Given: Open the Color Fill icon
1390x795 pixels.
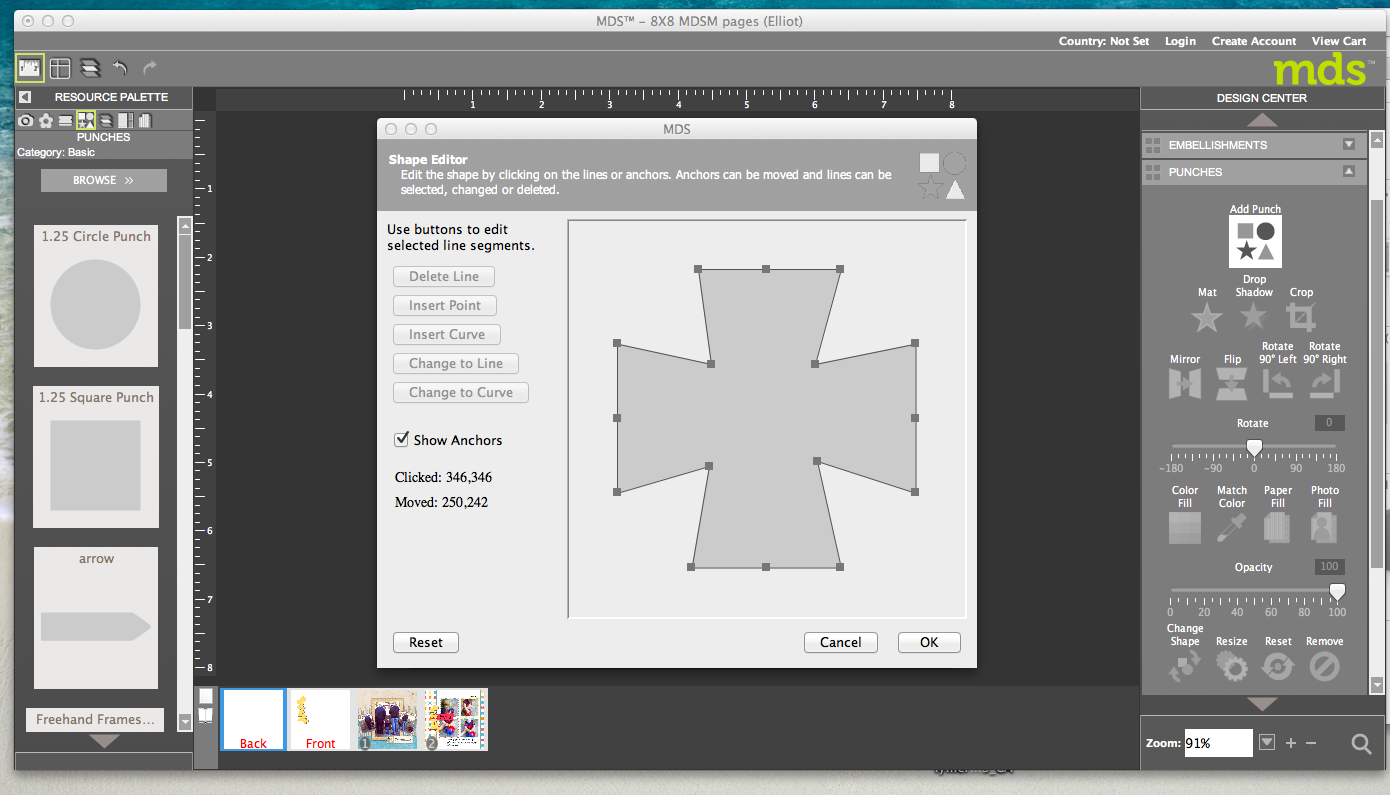Looking at the screenshot, I should [x=1185, y=527].
